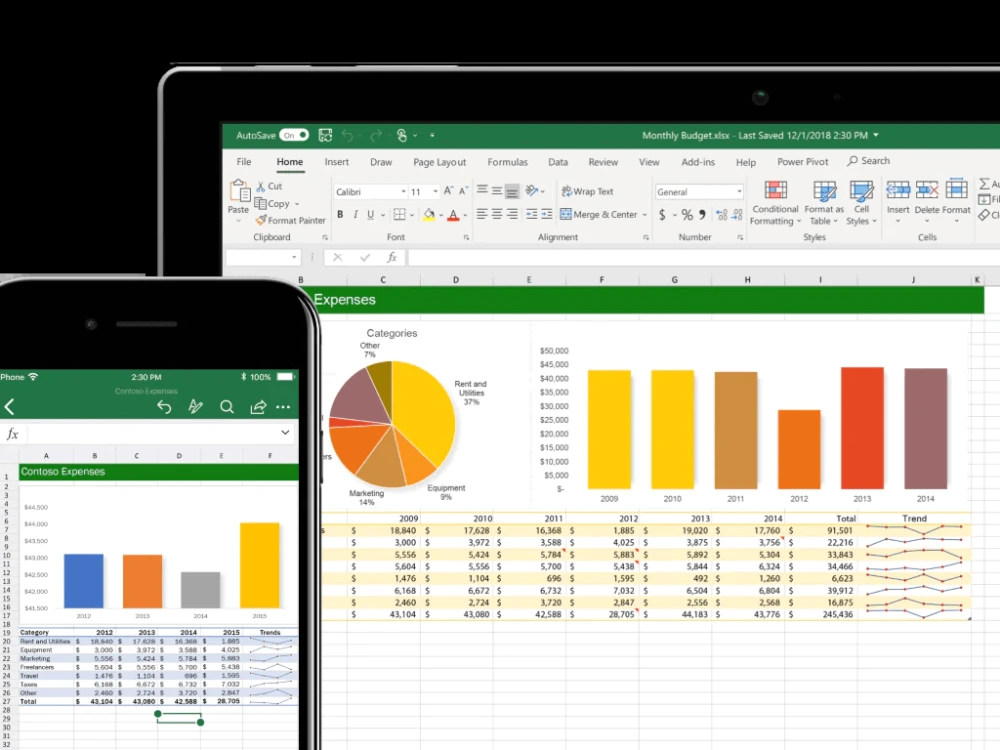1000x750 pixels.
Task: Click the Paste clipboard icon
Action: [239, 190]
